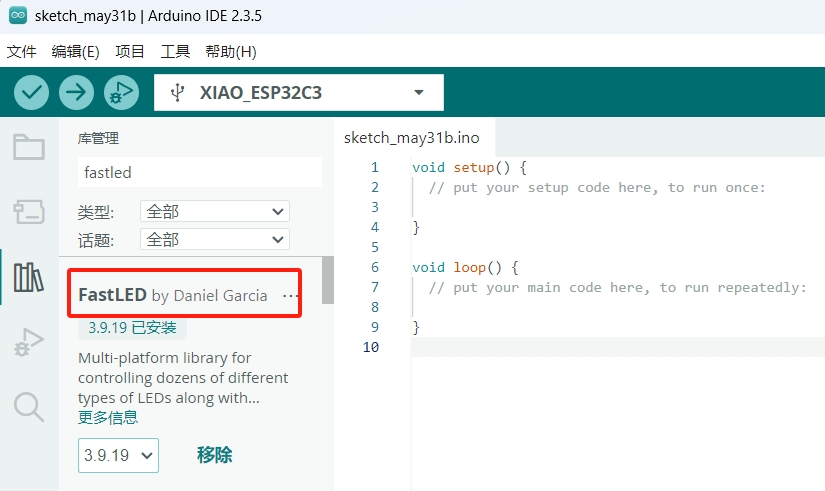This screenshot has height=491, width=825.
Task: Click the Upload arrow button
Action: [76, 93]
